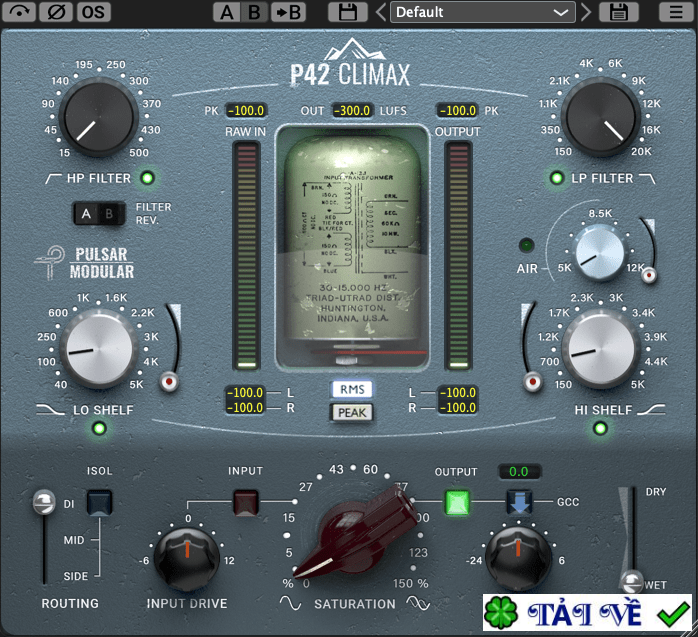Click the AIR gain red slider handle

pyautogui.click(x=649, y=276)
